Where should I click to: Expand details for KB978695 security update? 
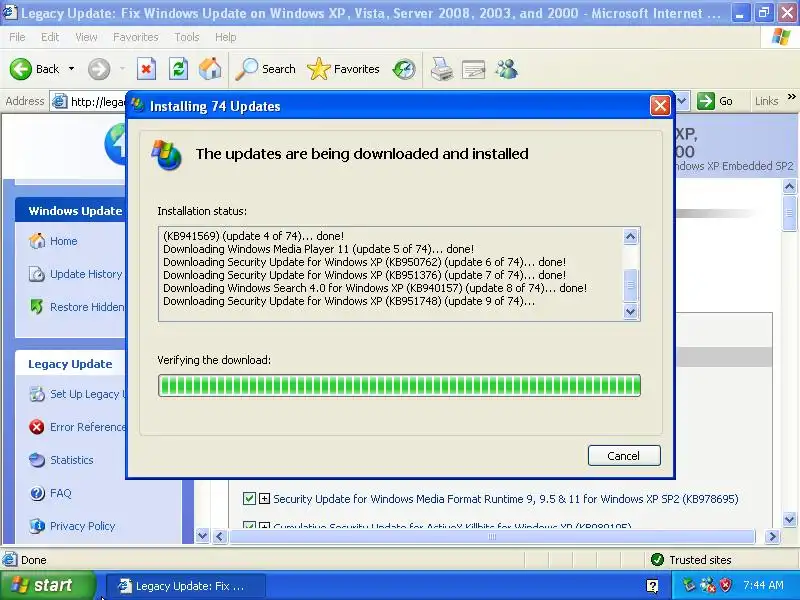click(x=264, y=498)
